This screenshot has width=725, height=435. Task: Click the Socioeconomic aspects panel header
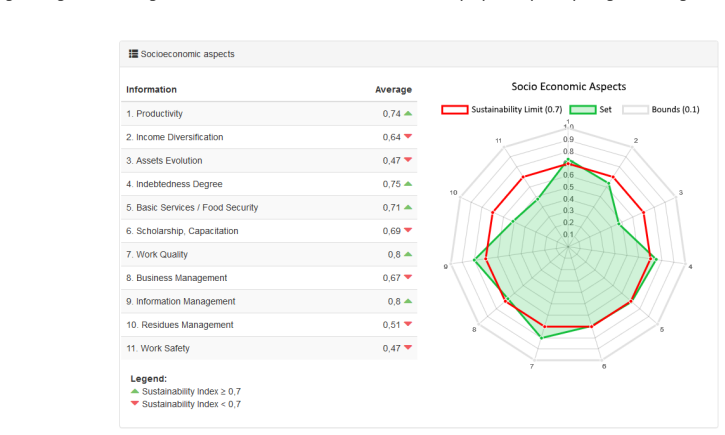pos(418,54)
